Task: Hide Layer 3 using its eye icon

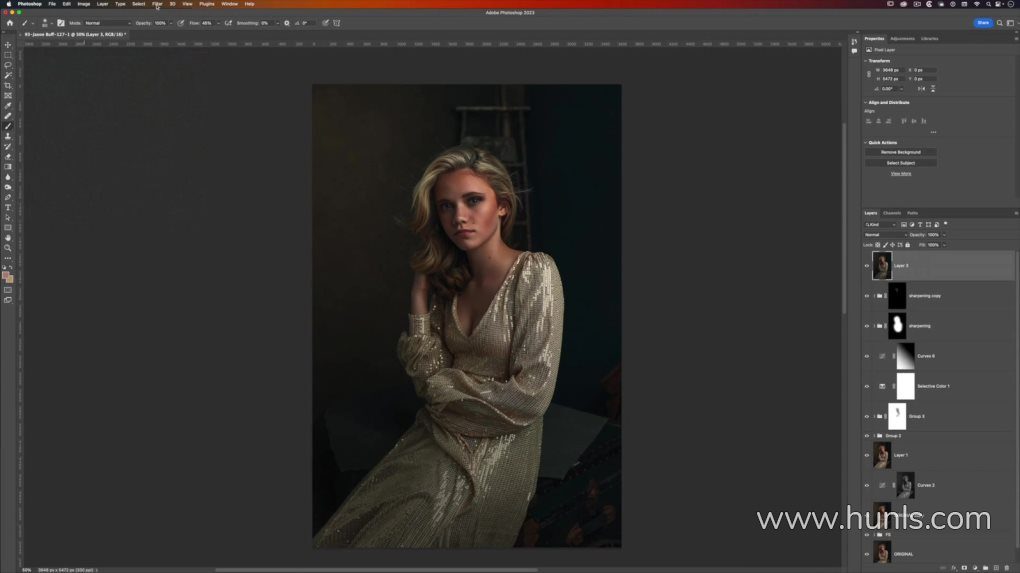Action: click(x=867, y=266)
